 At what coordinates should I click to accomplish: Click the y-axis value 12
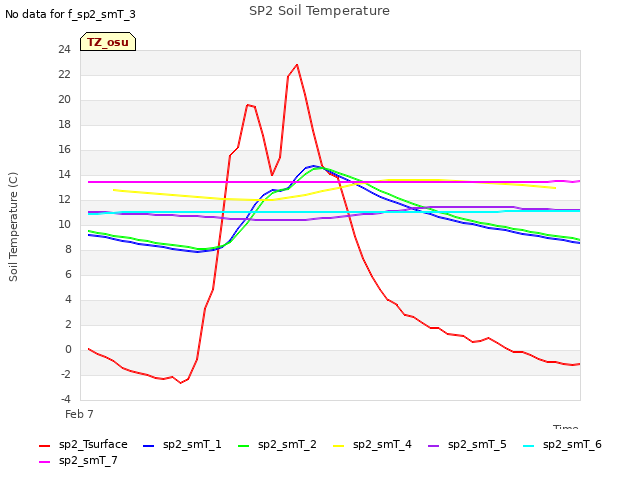click(64, 200)
